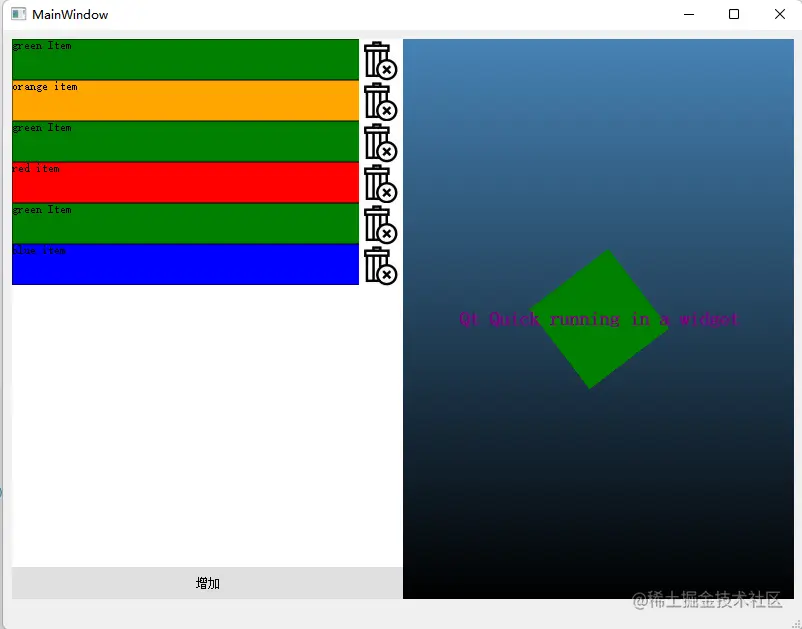Click trash icon of green Item between red and blue
The width and height of the screenshot is (802, 629).
(x=380, y=224)
